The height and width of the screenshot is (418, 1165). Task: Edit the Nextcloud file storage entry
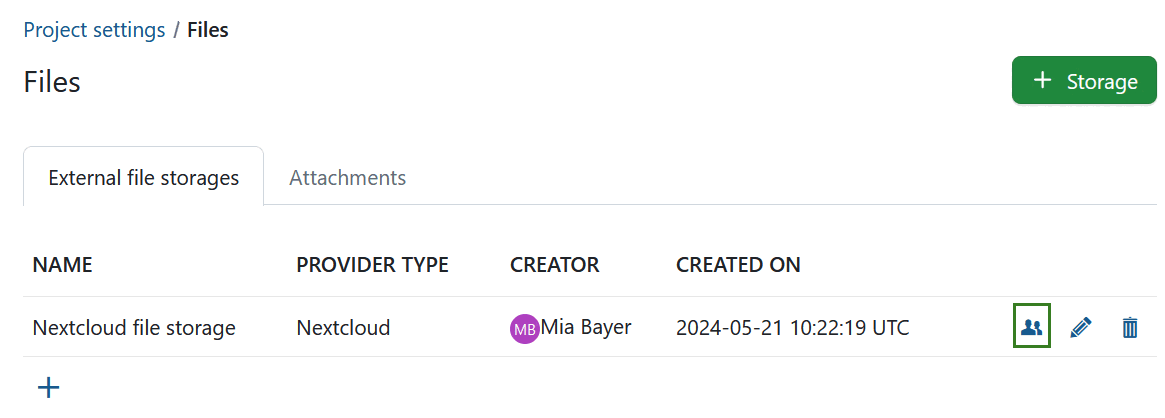1081,327
